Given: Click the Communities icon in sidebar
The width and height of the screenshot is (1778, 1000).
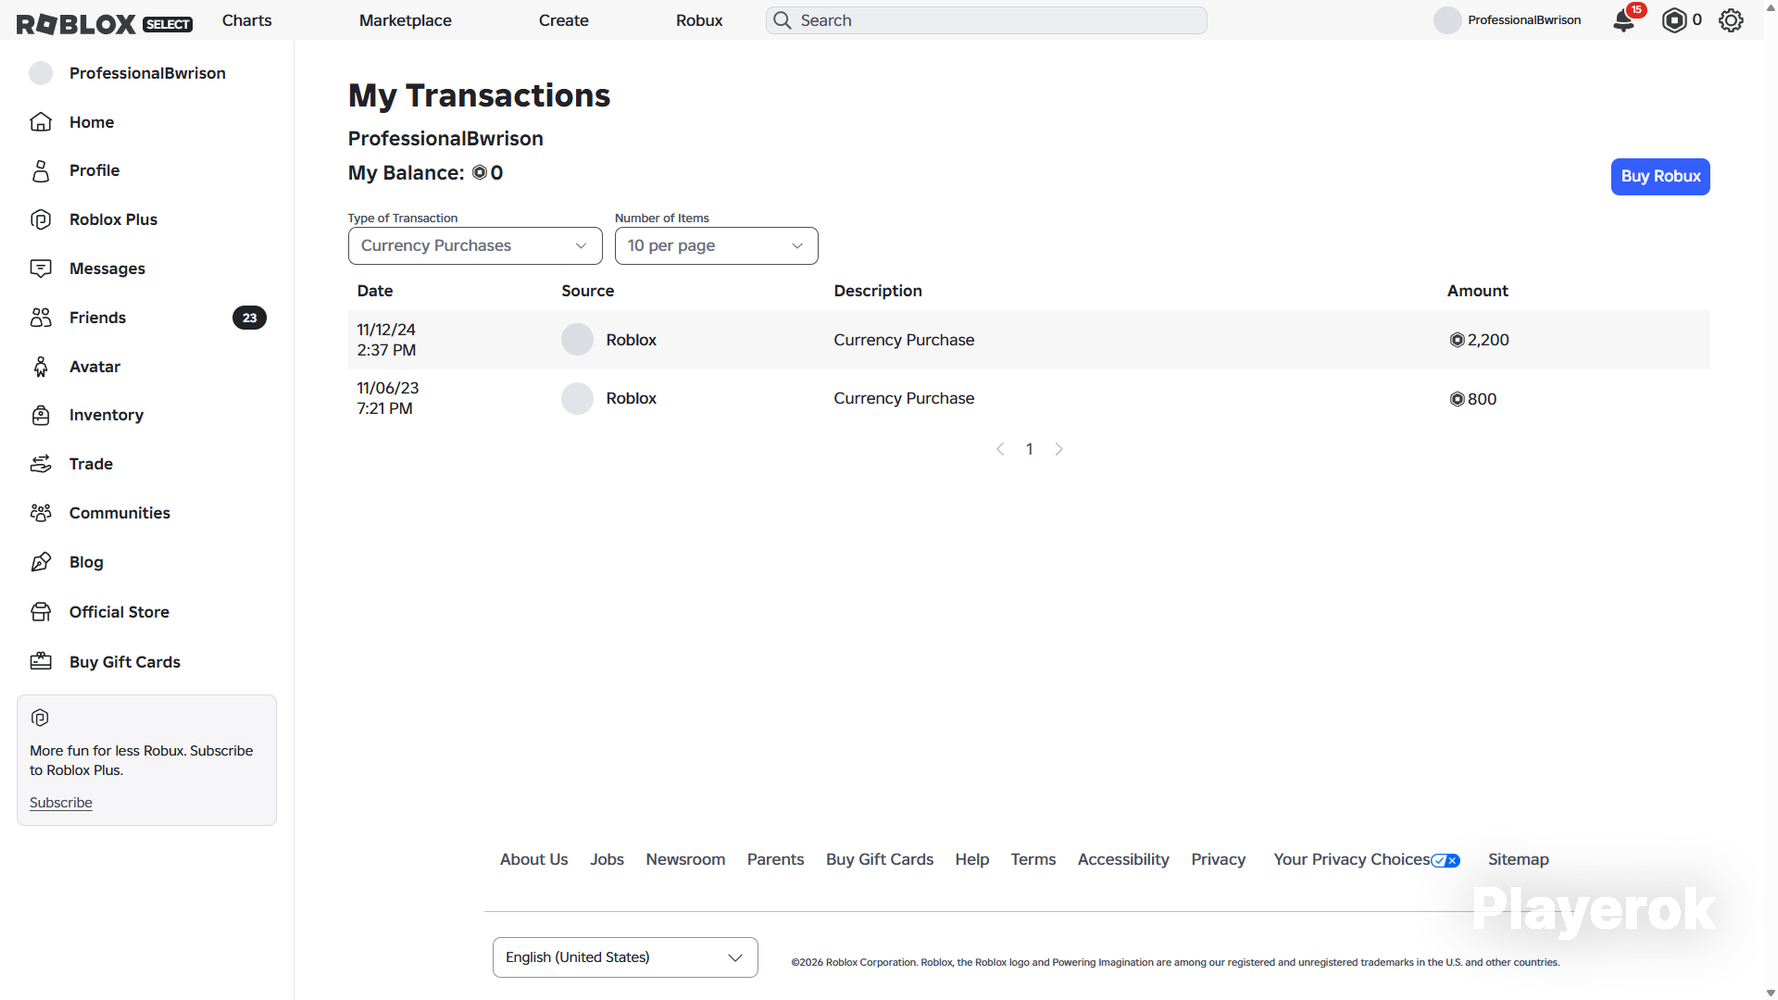Looking at the screenshot, I should coord(41,513).
